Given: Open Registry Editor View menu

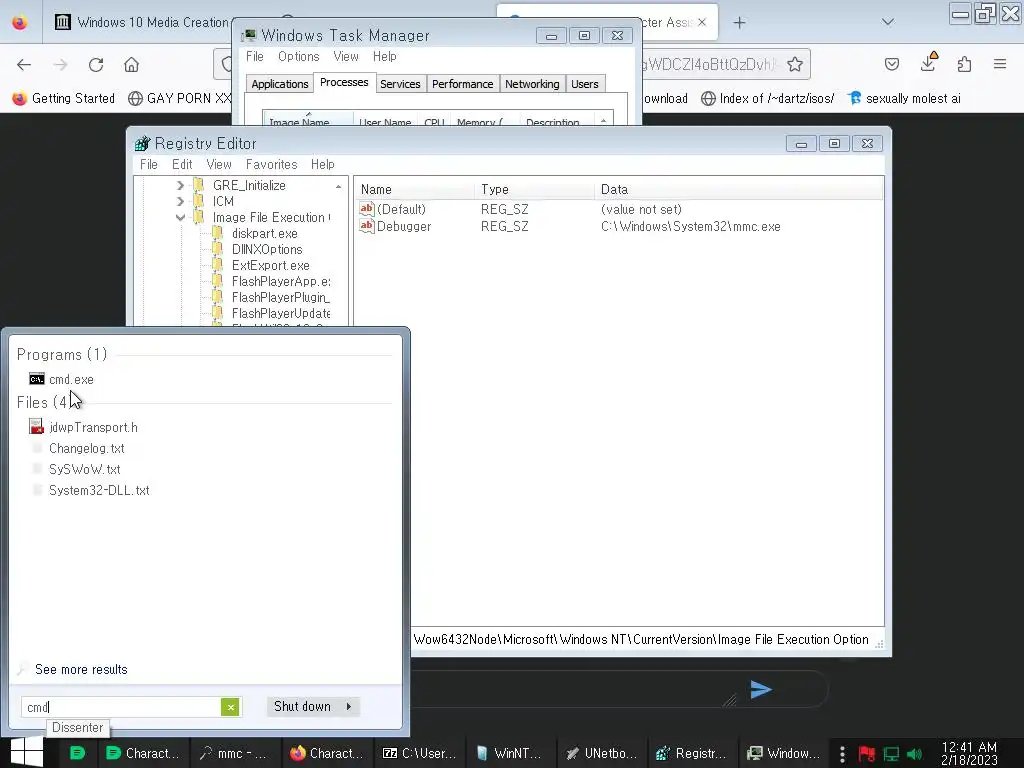Looking at the screenshot, I should (x=219, y=165).
